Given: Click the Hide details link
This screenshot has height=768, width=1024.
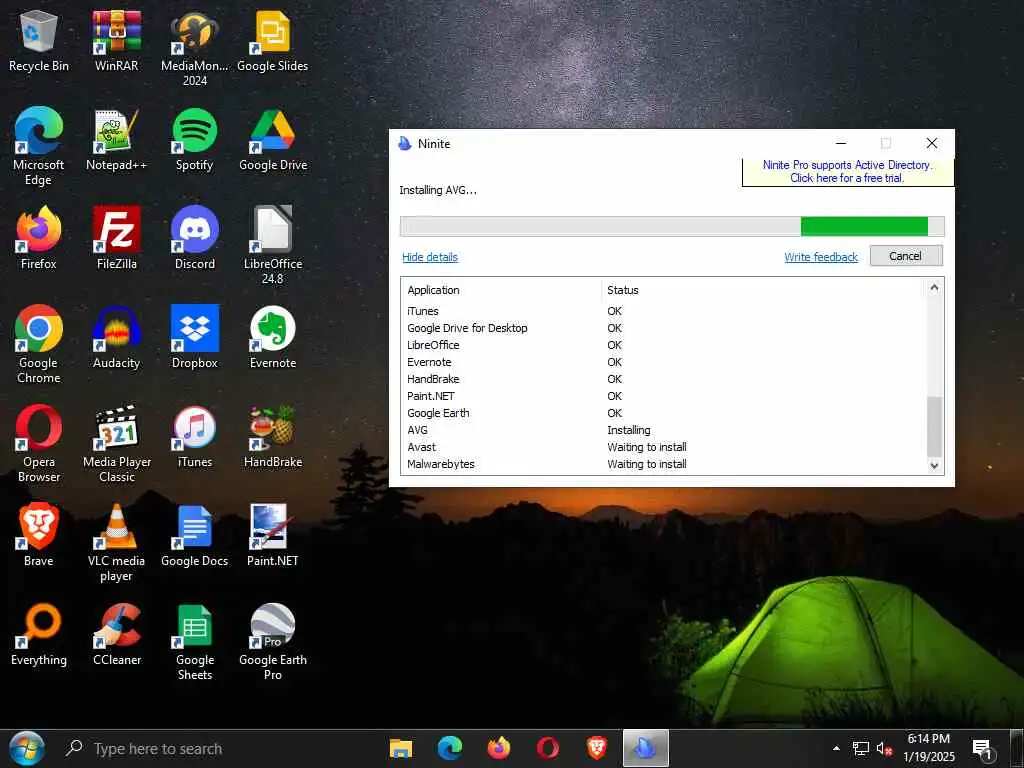Looking at the screenshot, I should (430, 257).
